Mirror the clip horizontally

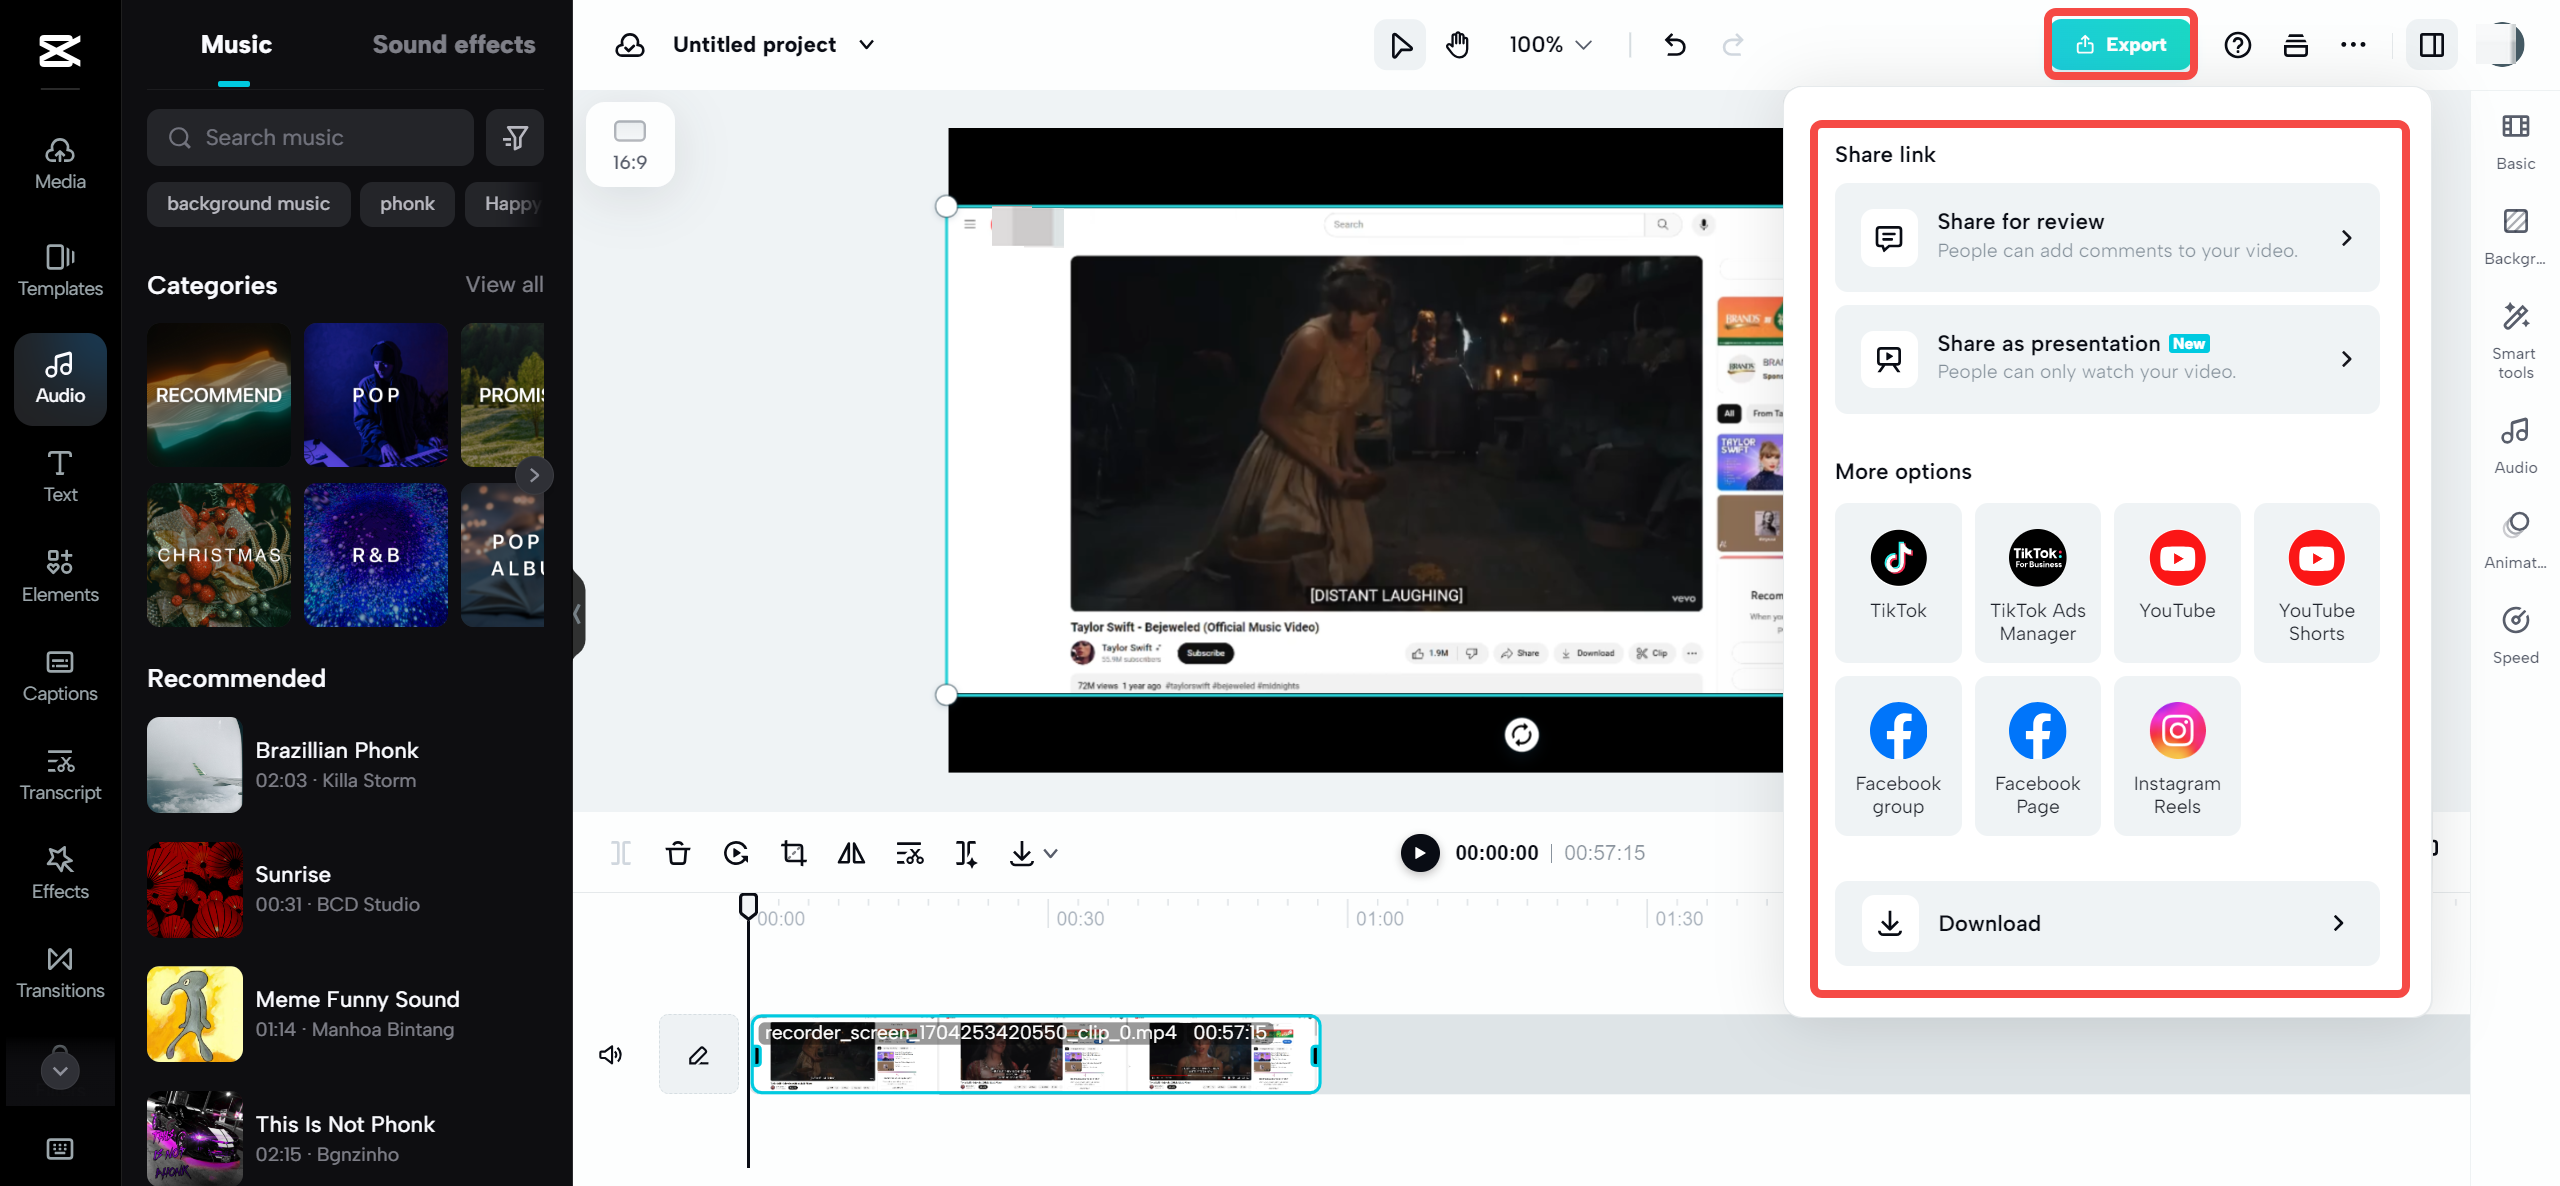click(851, 853)
